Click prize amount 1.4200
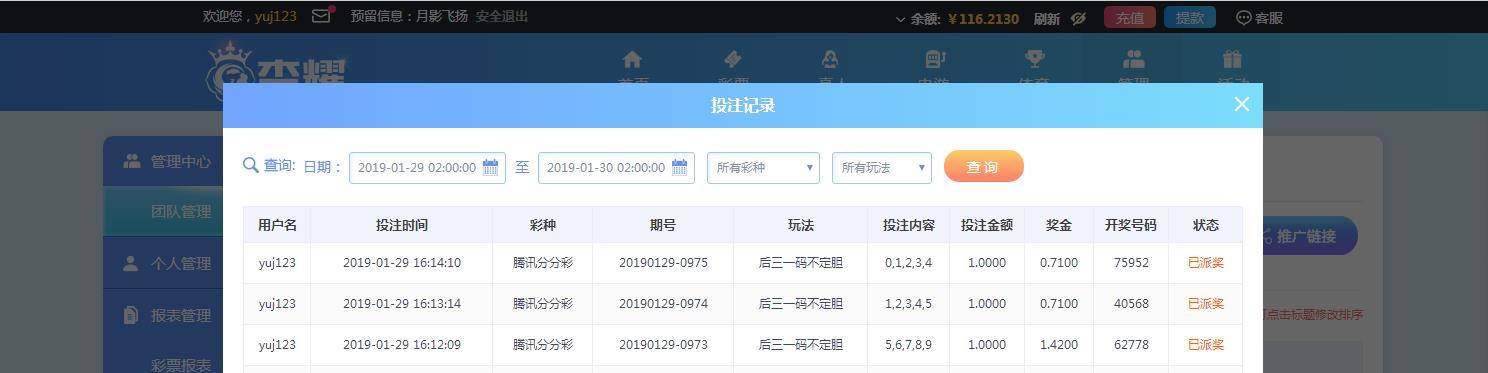Viewport: 1488px width, 373px height. coord(1059,345)
